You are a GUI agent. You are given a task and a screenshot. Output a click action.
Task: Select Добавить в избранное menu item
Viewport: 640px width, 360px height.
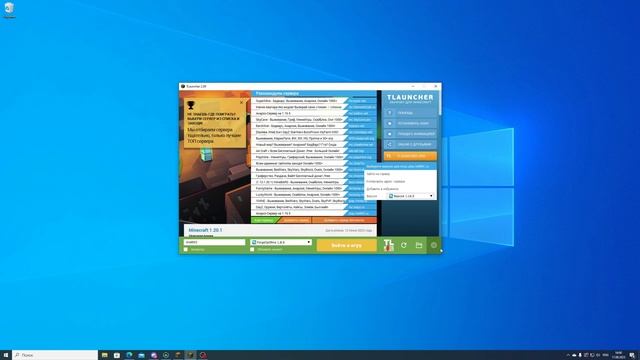[382, 189]
